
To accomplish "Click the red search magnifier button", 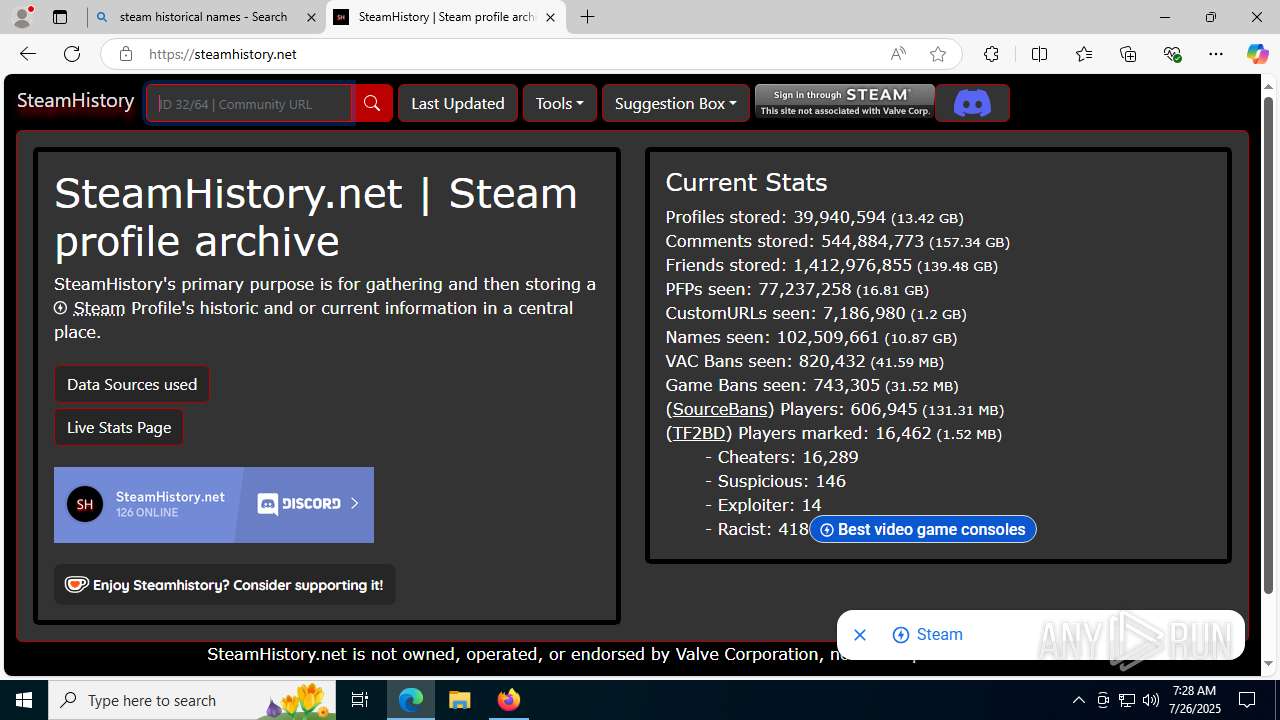I will [x=372, y=103].
